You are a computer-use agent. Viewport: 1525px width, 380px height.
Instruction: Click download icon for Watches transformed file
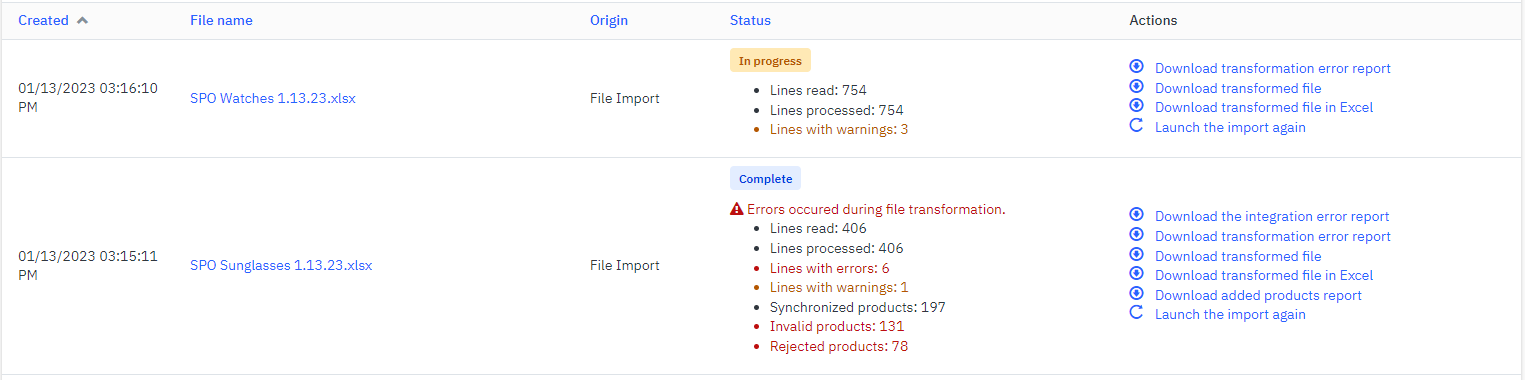coord(1136,86)
